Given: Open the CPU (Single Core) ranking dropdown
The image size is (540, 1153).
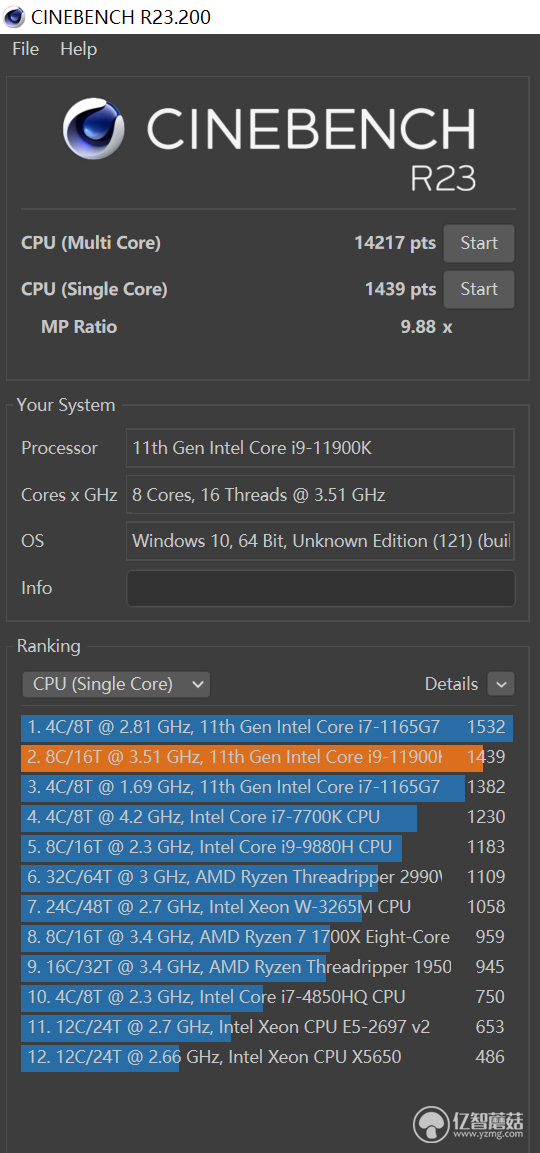Looking at the screenshot, I should coord(116,684).
